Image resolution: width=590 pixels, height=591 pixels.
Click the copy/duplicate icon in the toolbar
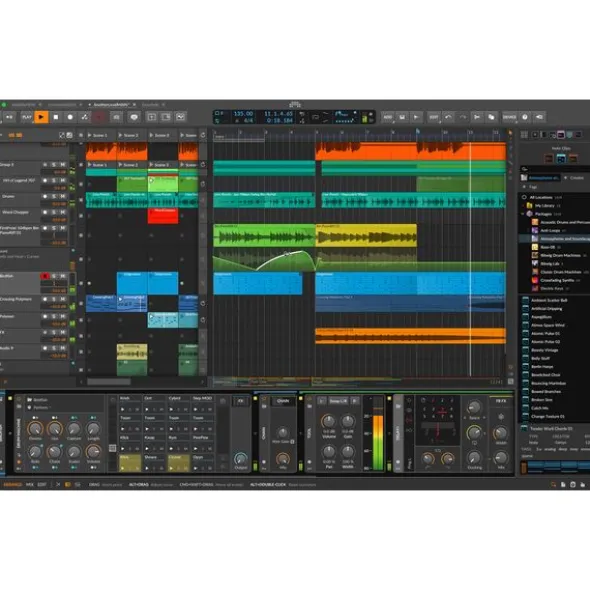tap(491, 117)
